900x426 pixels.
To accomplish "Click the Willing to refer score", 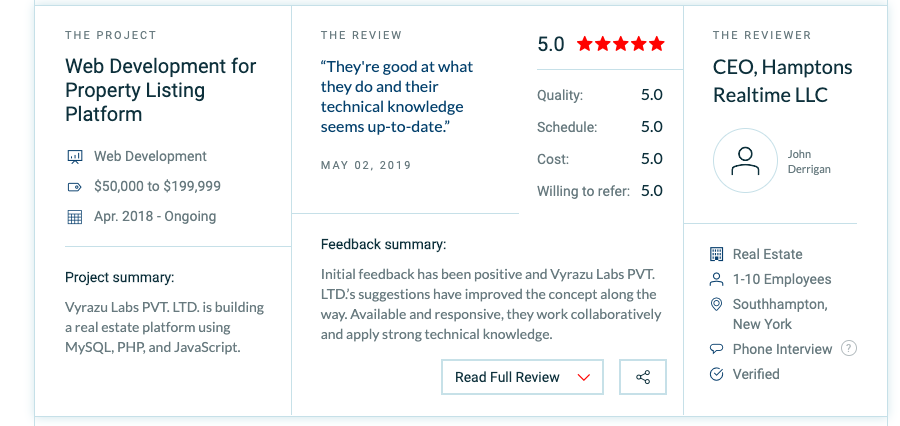I will 651,190.
